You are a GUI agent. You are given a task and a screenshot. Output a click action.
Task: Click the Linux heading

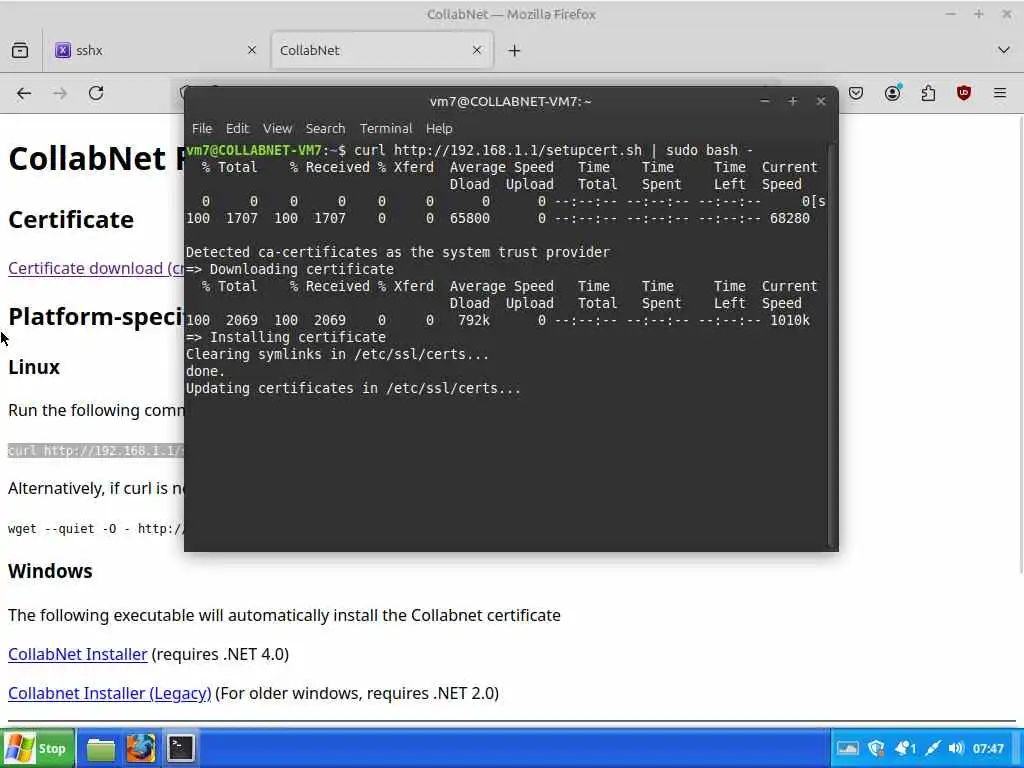(x=34, y=367)
